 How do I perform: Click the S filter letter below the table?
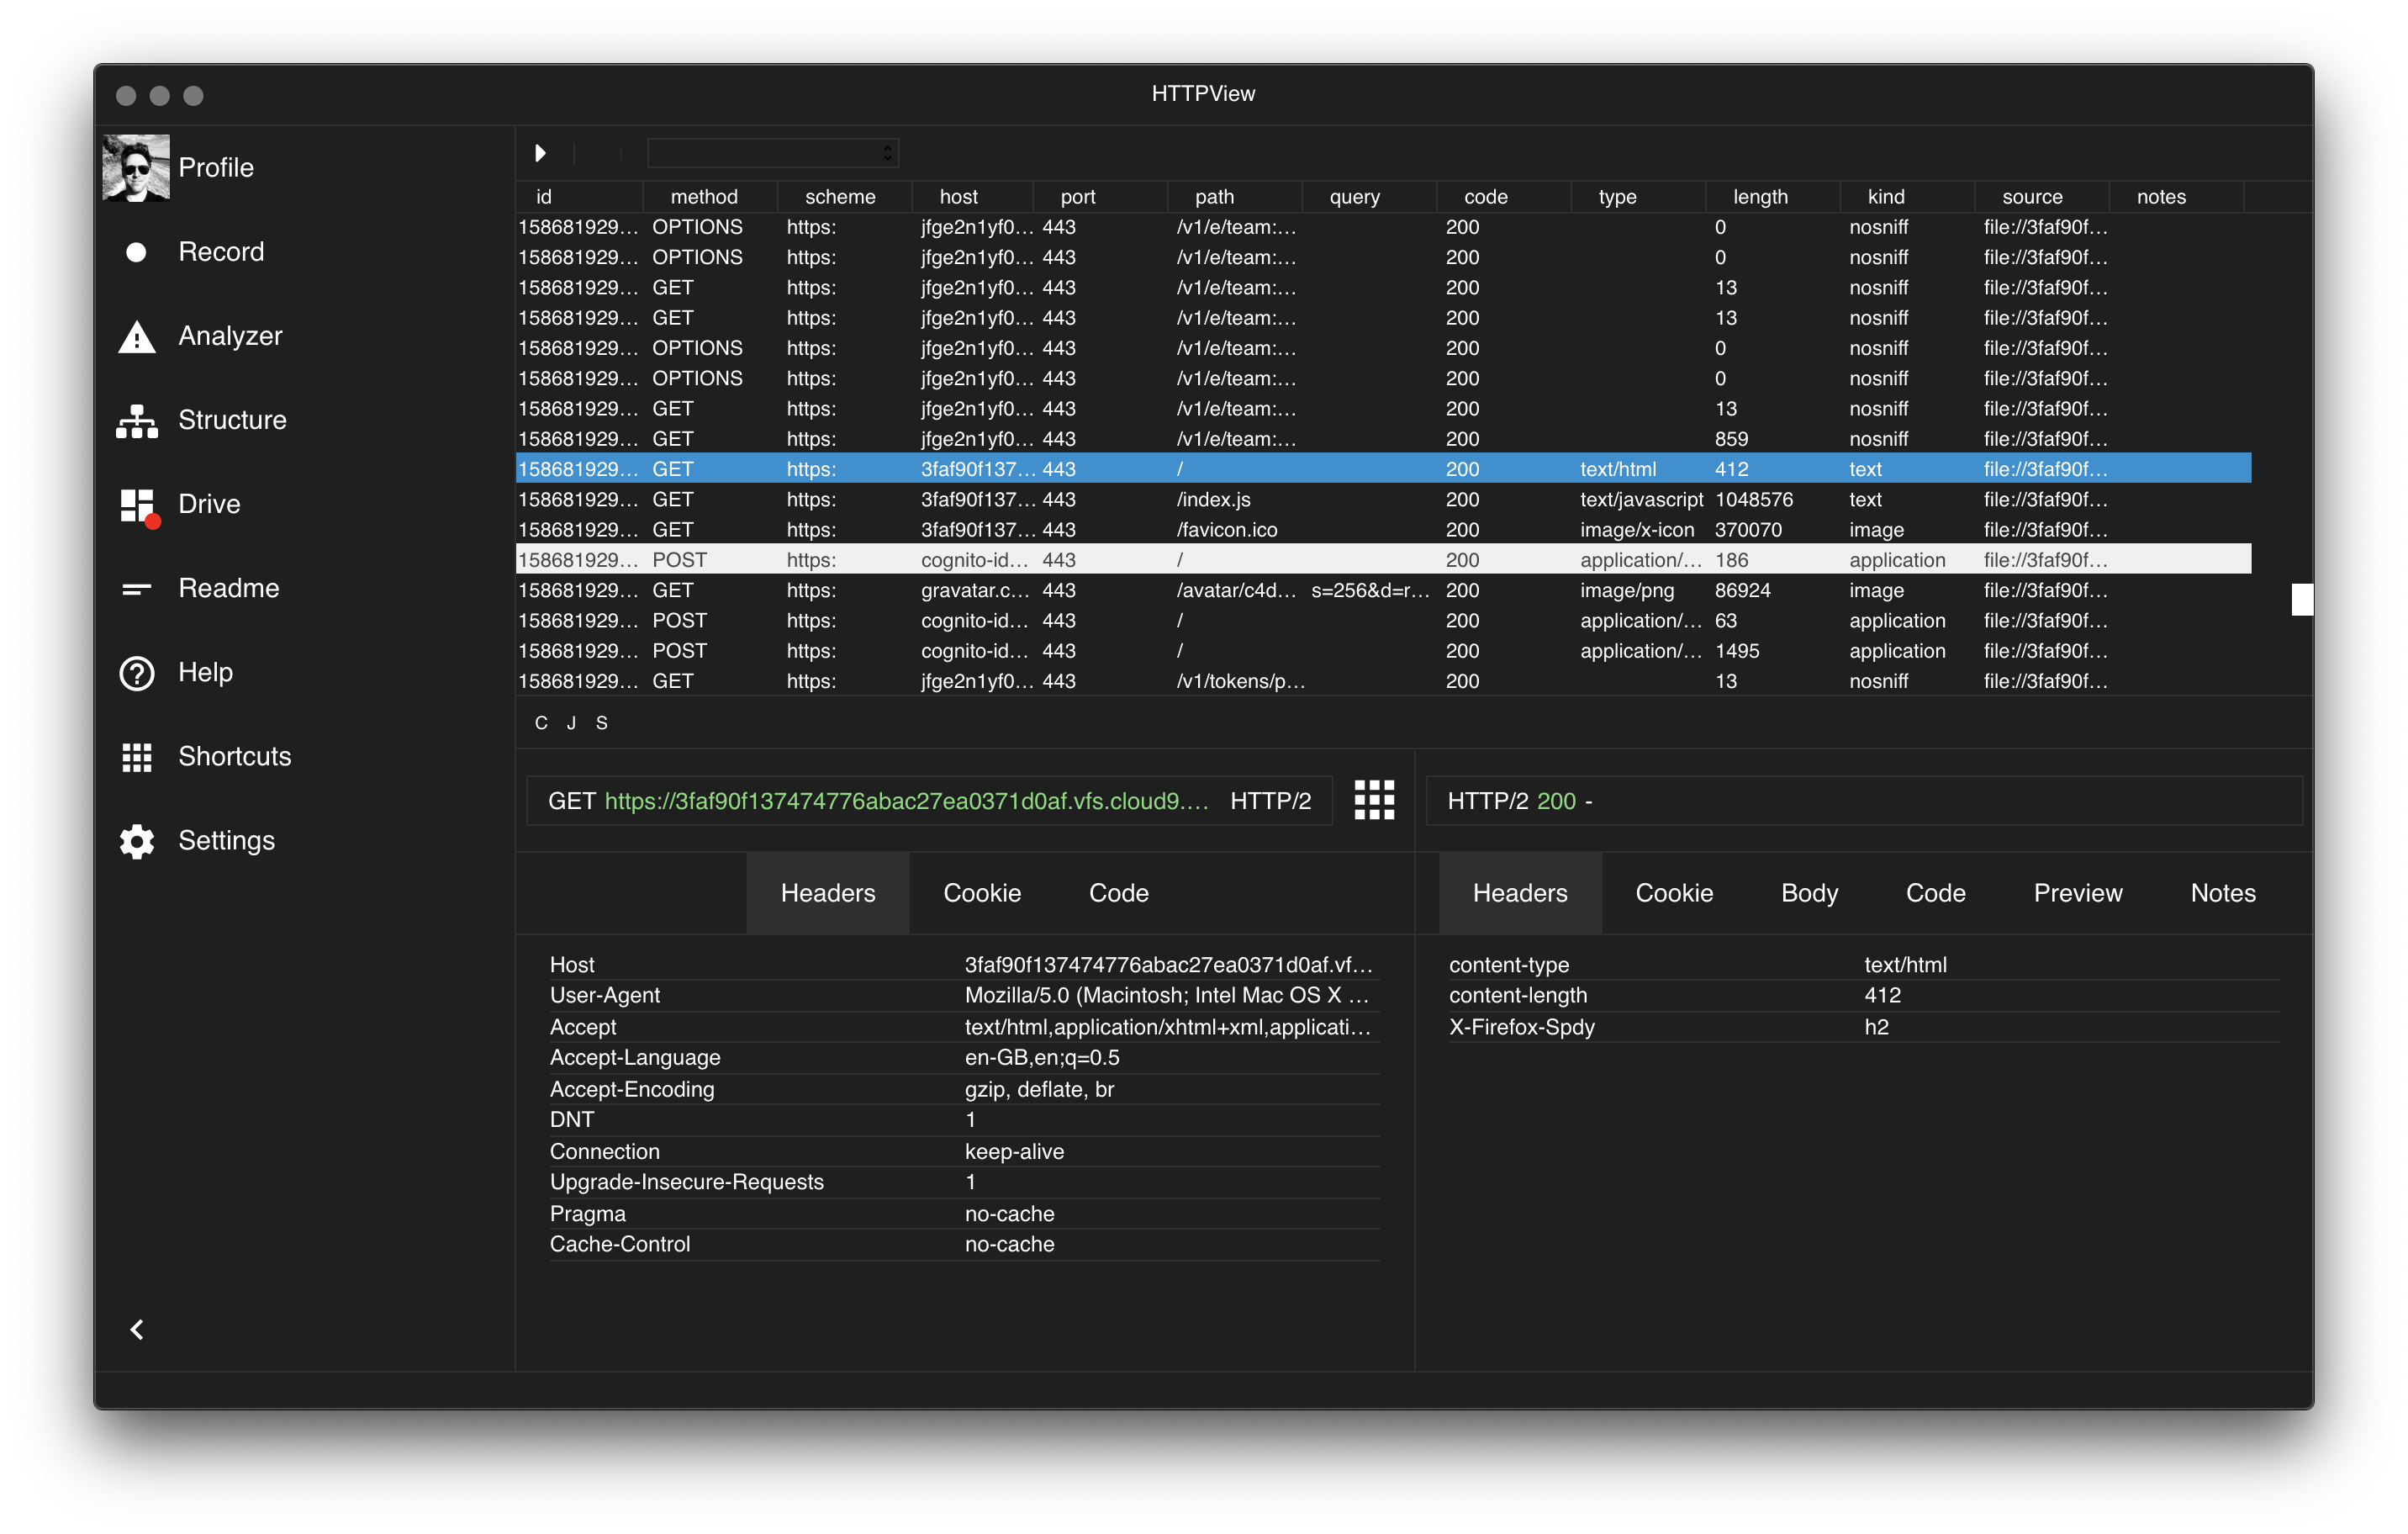602,723
